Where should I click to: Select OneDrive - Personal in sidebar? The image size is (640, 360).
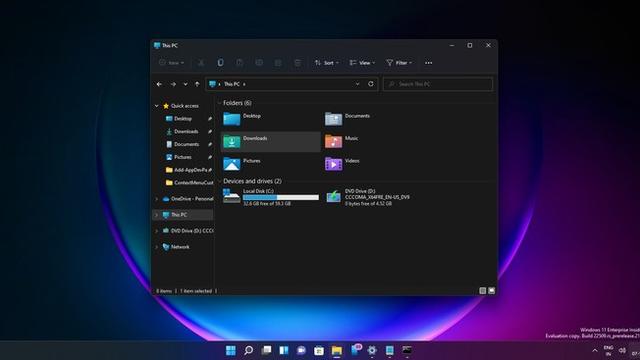[188, 199]
